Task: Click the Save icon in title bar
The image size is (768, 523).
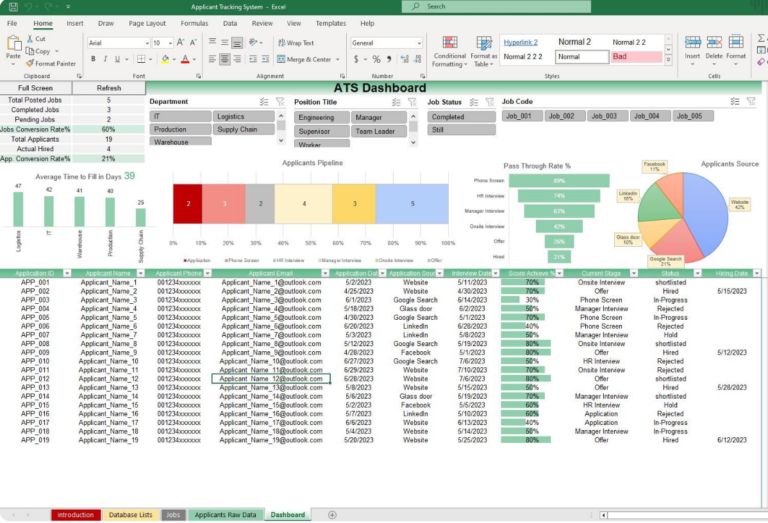Action: (x=13, y=7)
